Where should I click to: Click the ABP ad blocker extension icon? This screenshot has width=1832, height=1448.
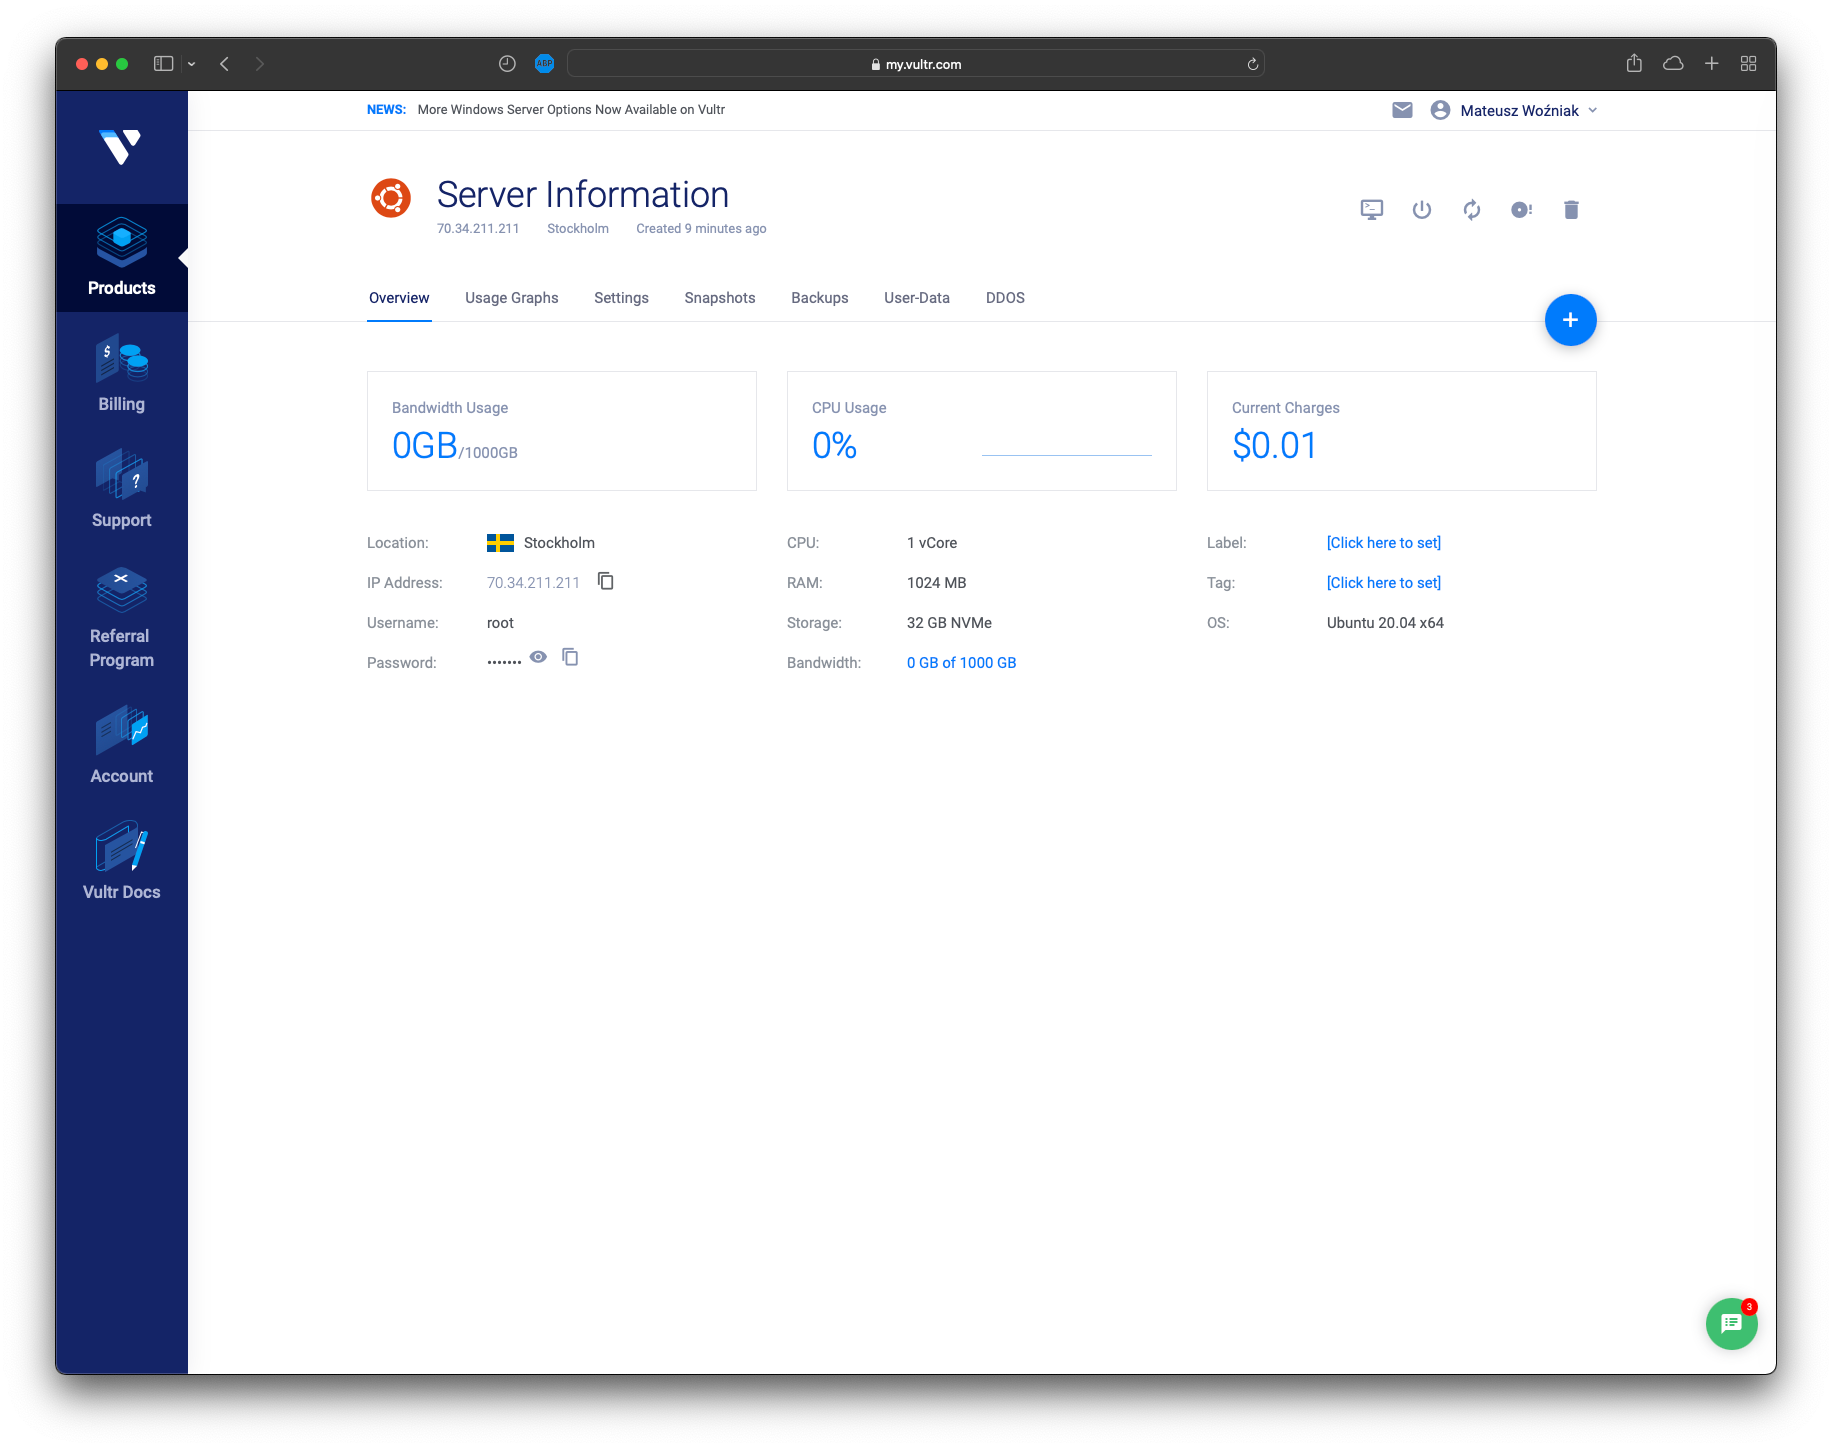pyautogui.click(x=544, y=64)
